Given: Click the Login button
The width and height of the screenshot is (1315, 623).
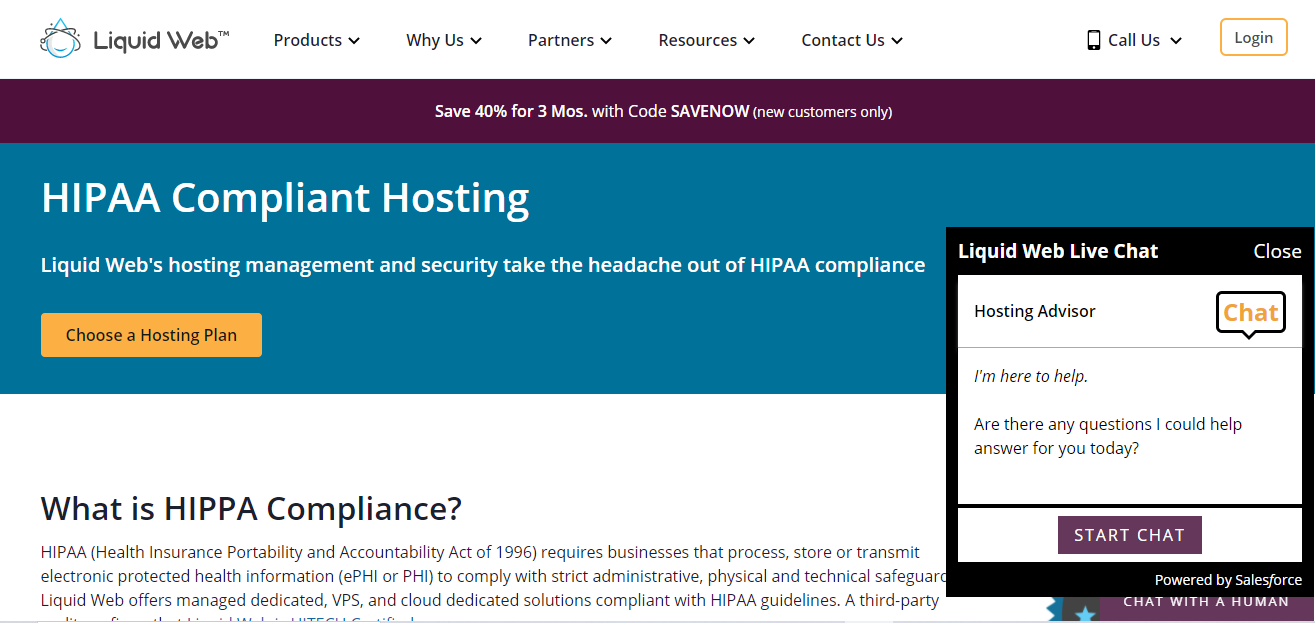Looking at the screenshot, I should [1253, 38].
